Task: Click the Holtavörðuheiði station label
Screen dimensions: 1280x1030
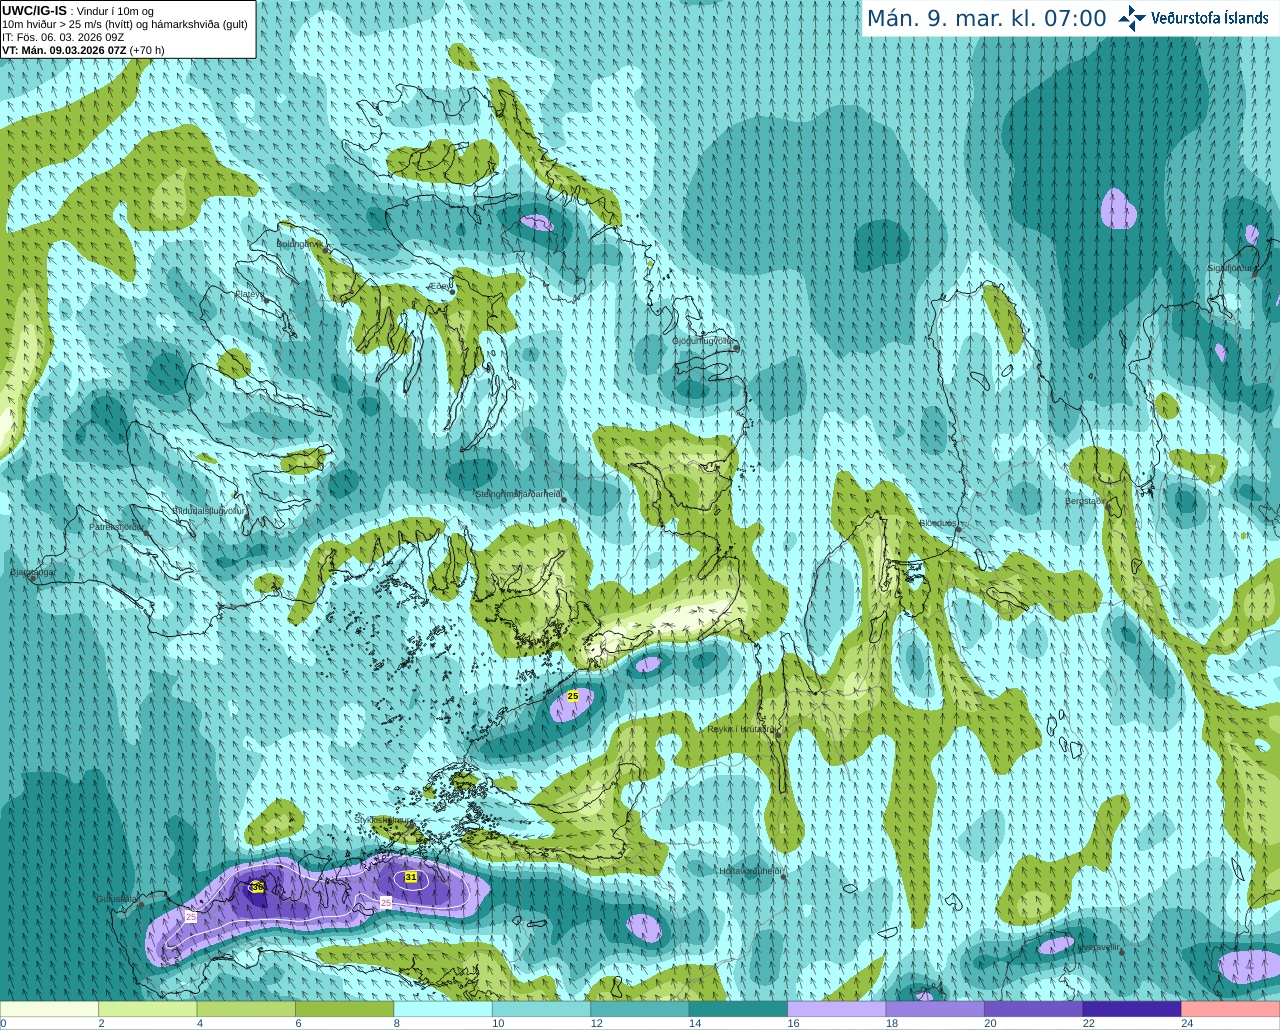Action: [750, 871]
